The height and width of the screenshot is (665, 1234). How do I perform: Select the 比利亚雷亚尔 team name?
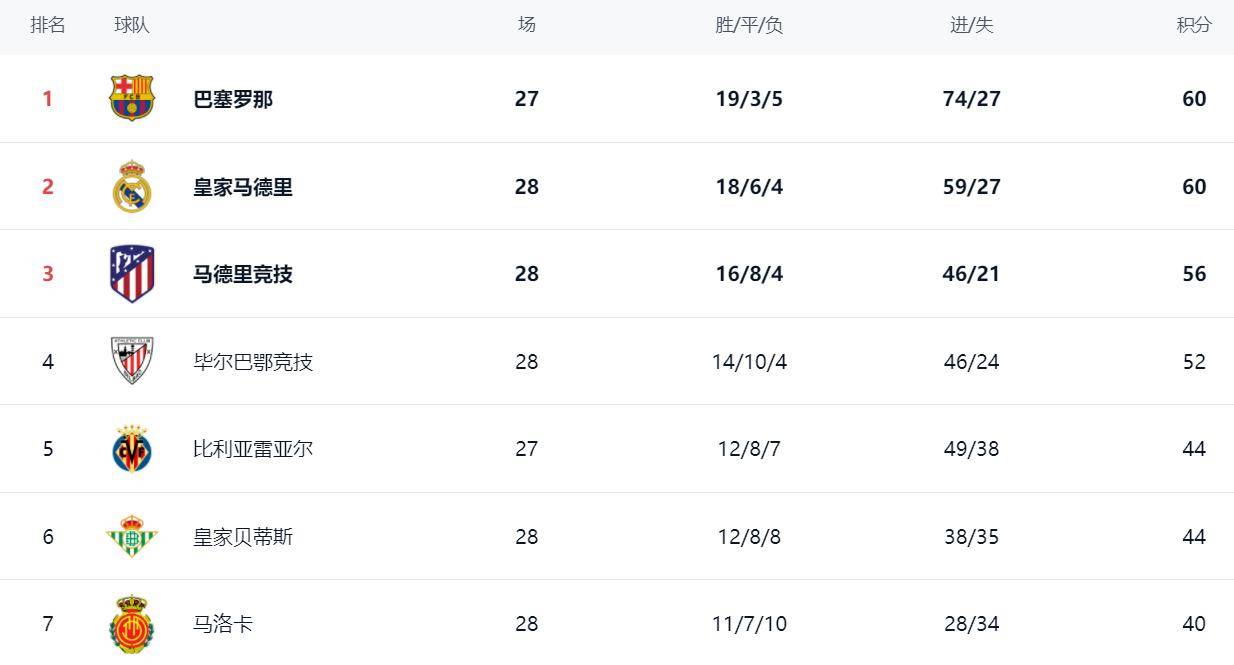(253, 449)
